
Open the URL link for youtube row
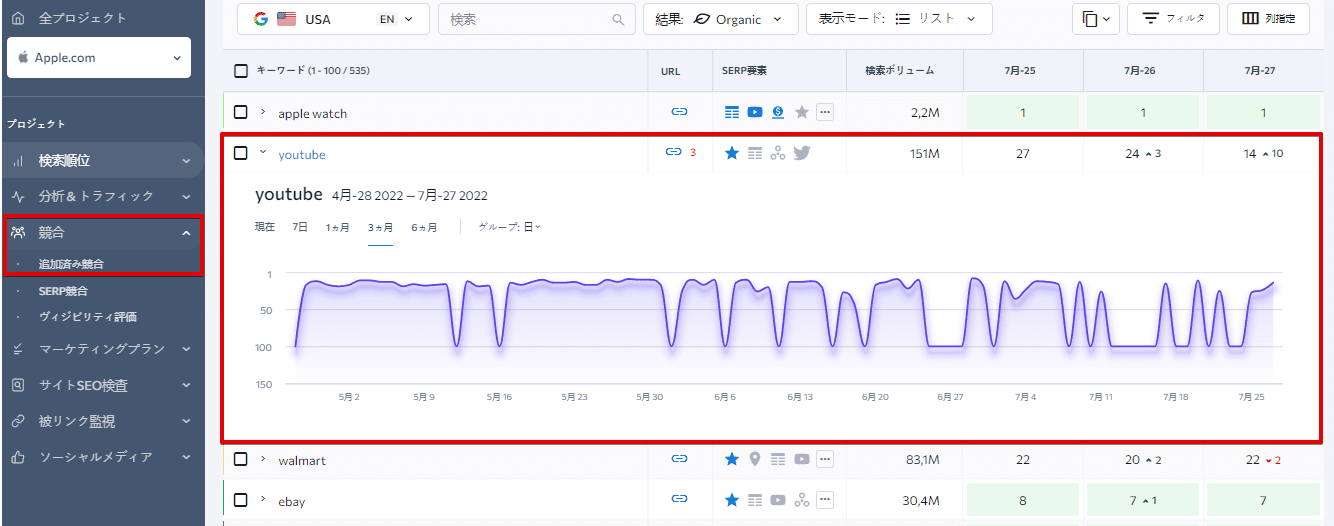click(673, 153)
